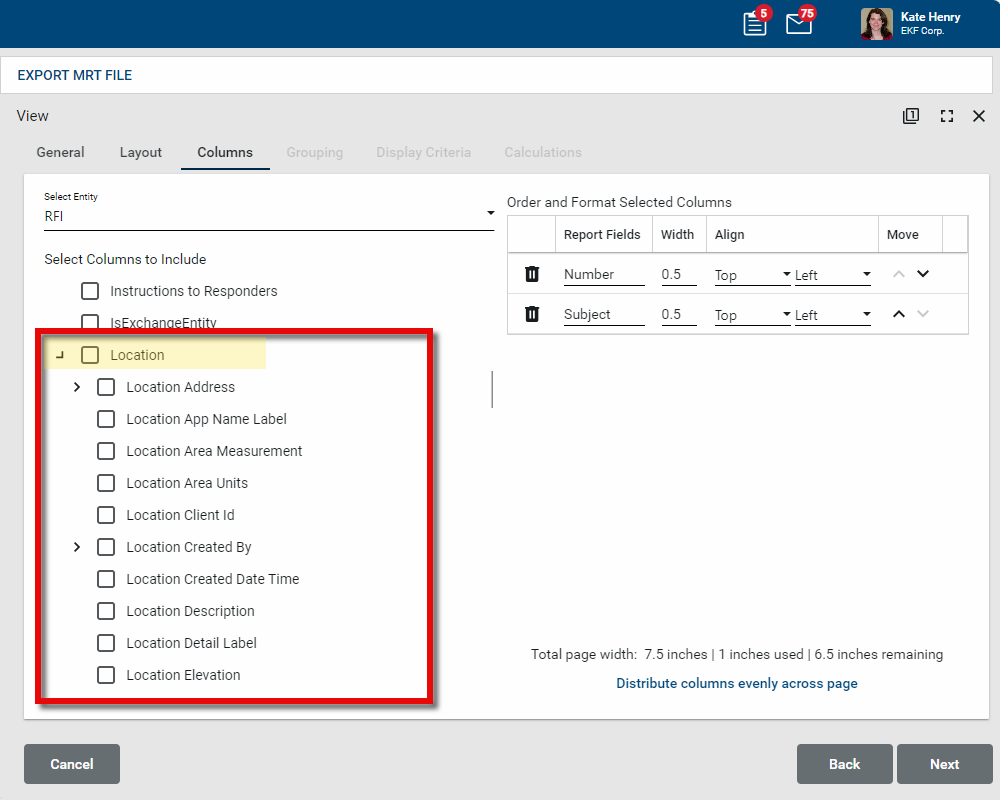Viewport: 1000px width, 800px height.
Task: Delete the Number column row
Action: click(x=532, y=274)
